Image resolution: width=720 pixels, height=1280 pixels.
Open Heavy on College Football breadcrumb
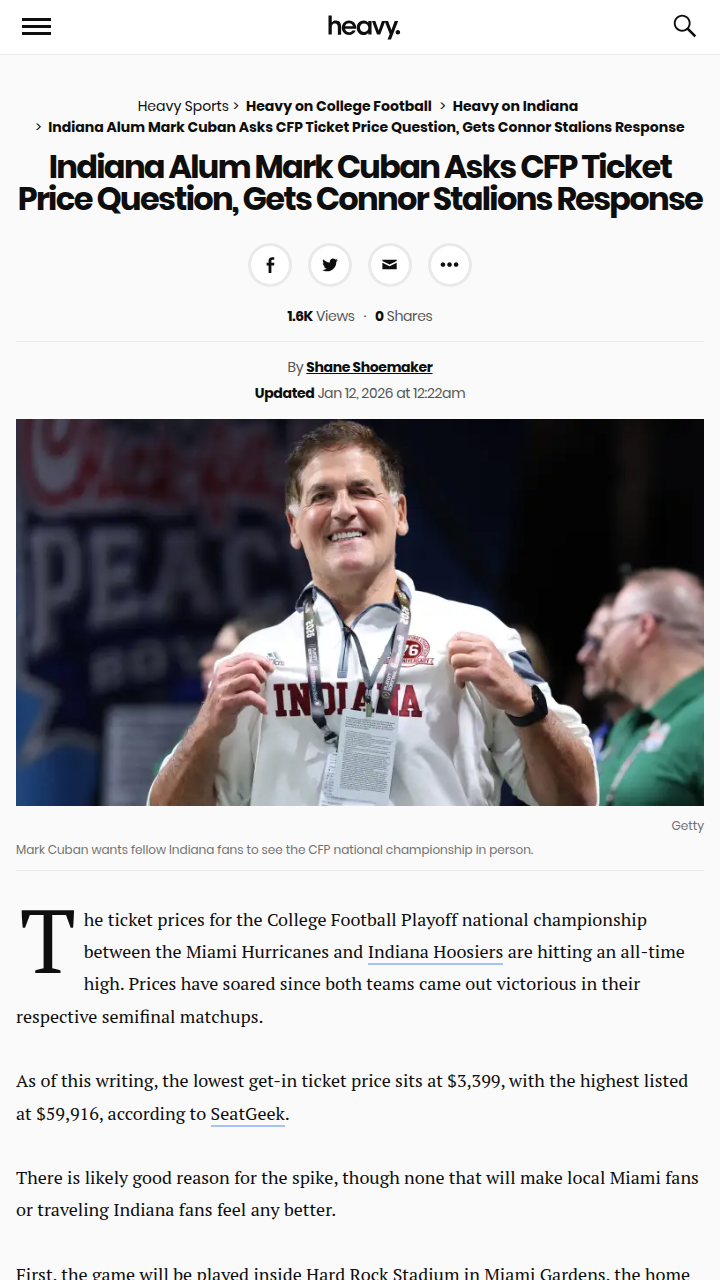click(x=339, y=106)
